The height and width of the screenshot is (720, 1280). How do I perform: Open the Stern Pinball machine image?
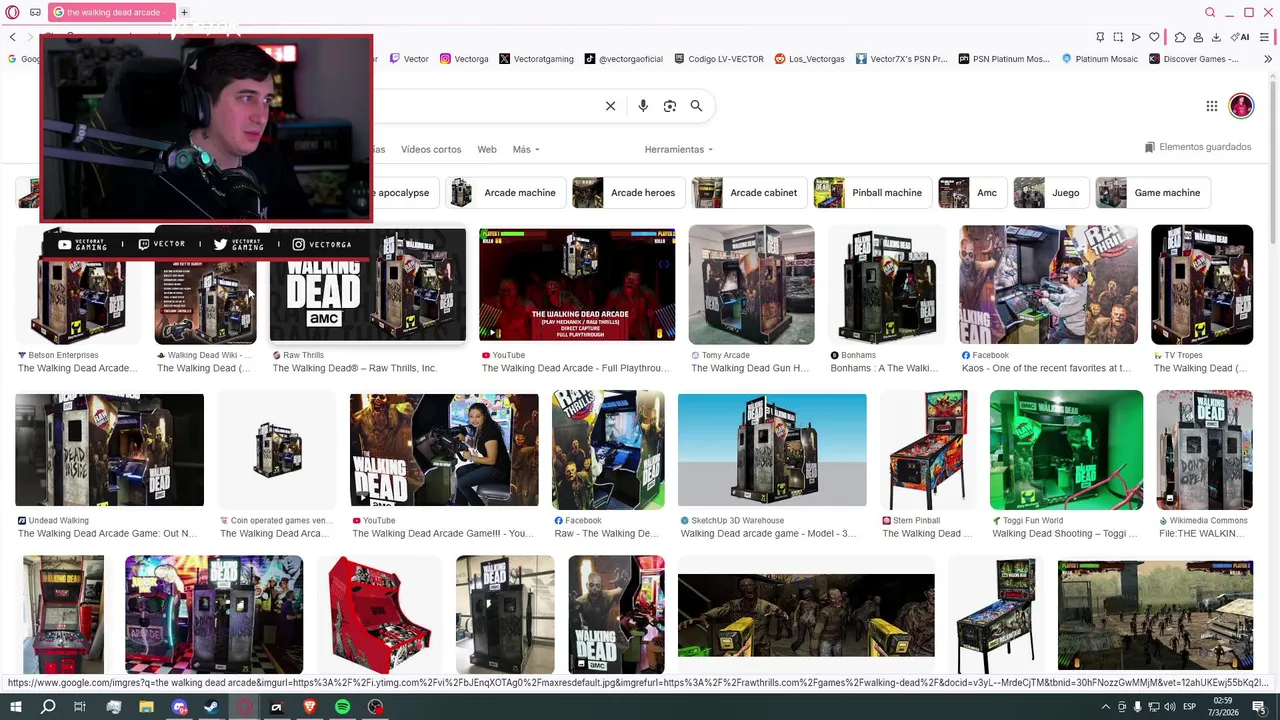click(x=927, y=450)
